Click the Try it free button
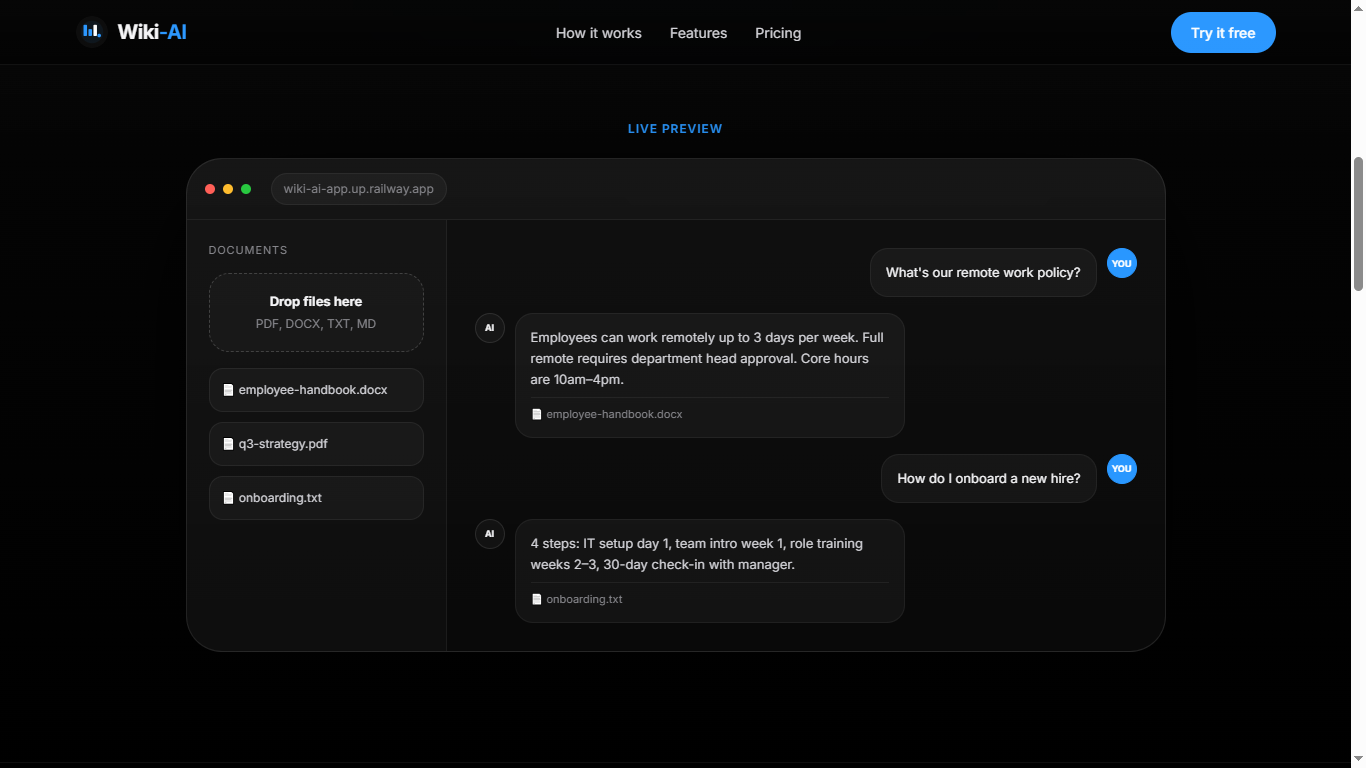This screenshot has width=1366, height=768. click(x=1223, y=33)
